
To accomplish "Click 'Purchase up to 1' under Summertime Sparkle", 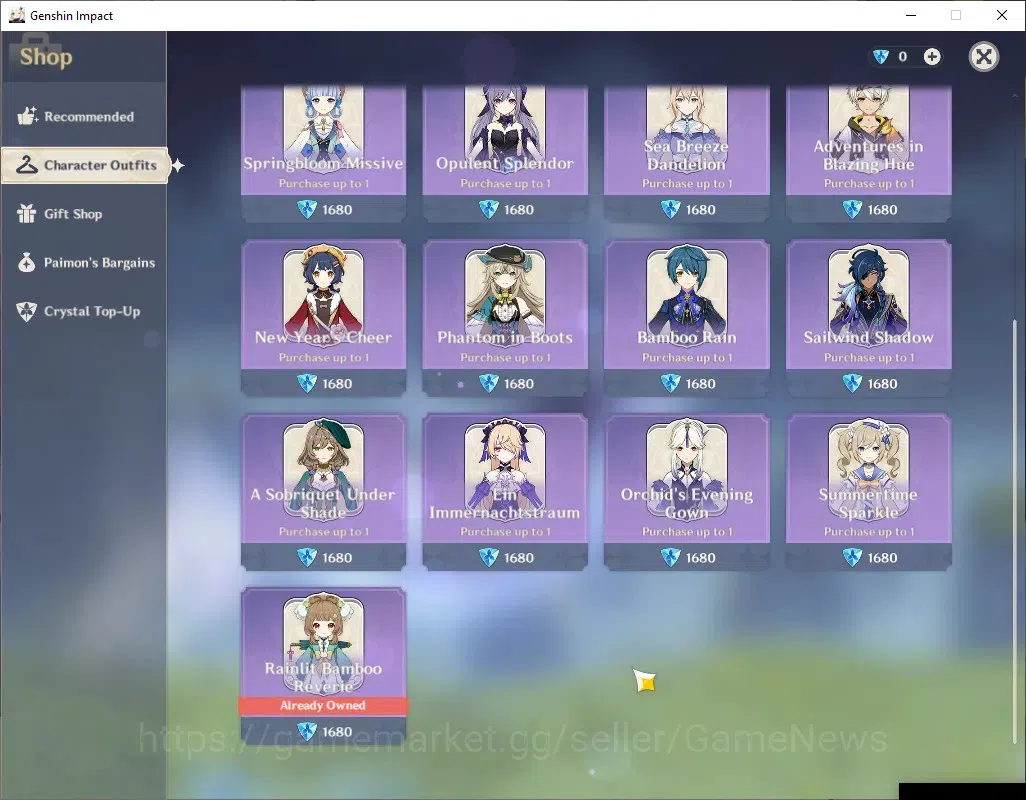I will pos(869,532).
